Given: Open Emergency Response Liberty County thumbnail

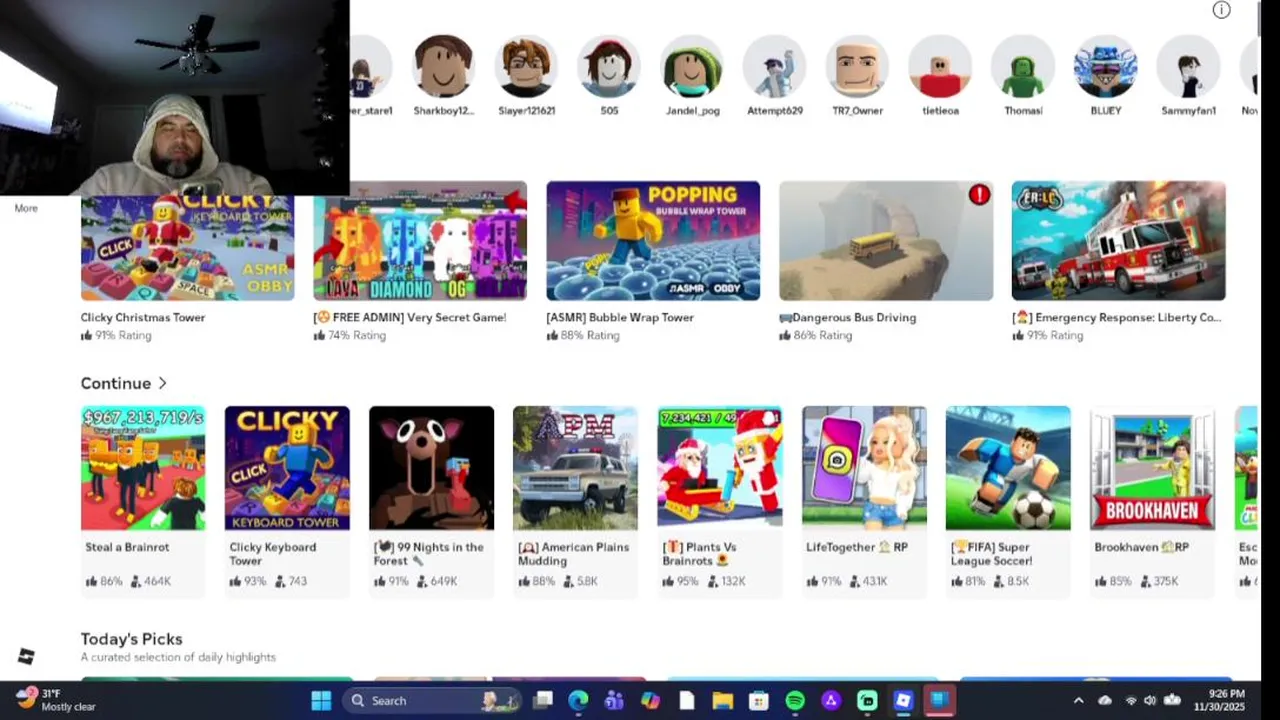Looking at the screenshot, I should (x=1118, y=240).
